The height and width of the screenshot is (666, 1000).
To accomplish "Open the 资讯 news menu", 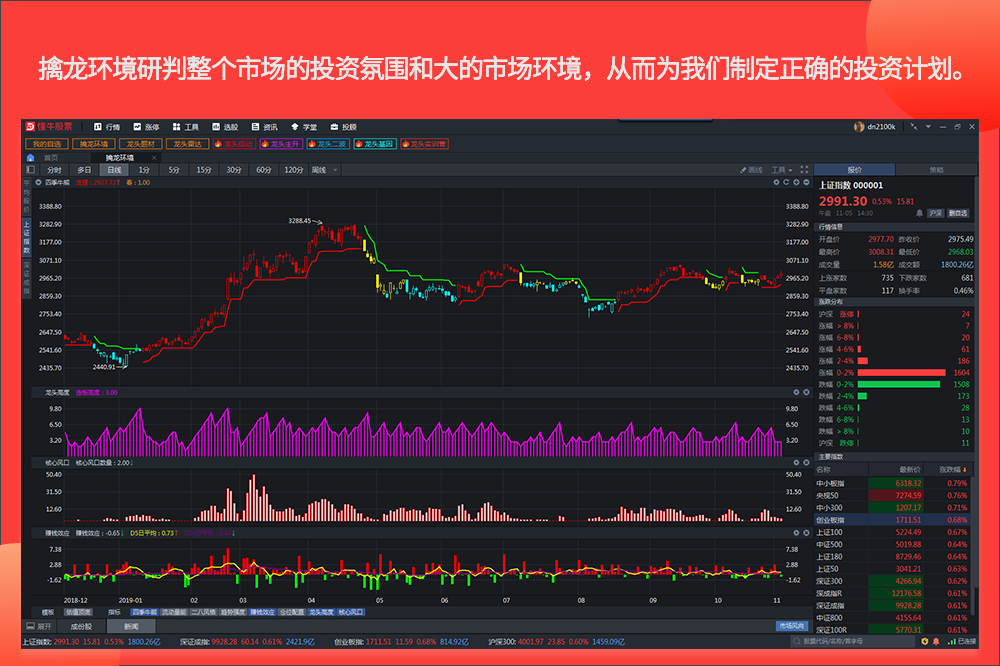I will pos(265,127).
